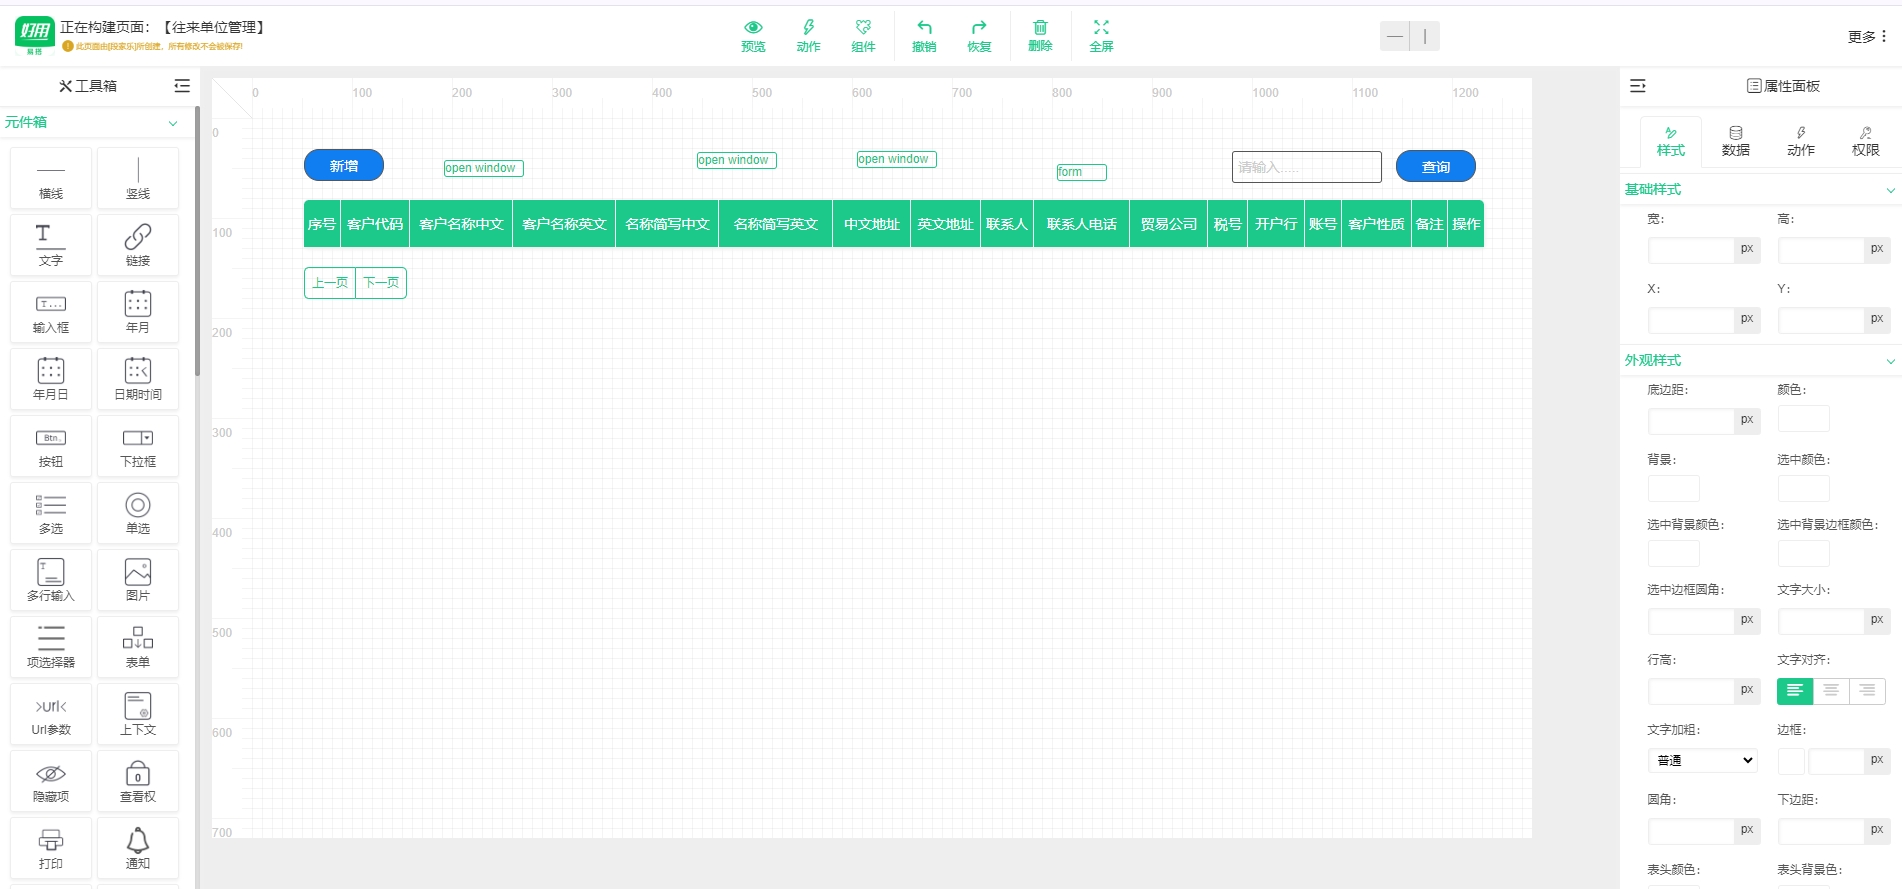Pick the 文字 text component
1902x889 pixels.
[51, 245]
